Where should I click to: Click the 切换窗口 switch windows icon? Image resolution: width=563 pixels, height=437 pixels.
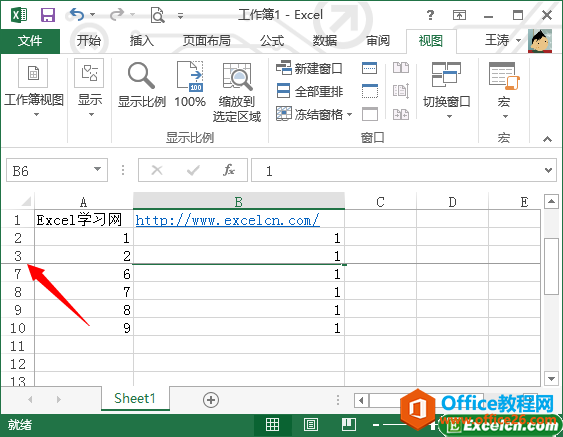[x=446, y=74]
